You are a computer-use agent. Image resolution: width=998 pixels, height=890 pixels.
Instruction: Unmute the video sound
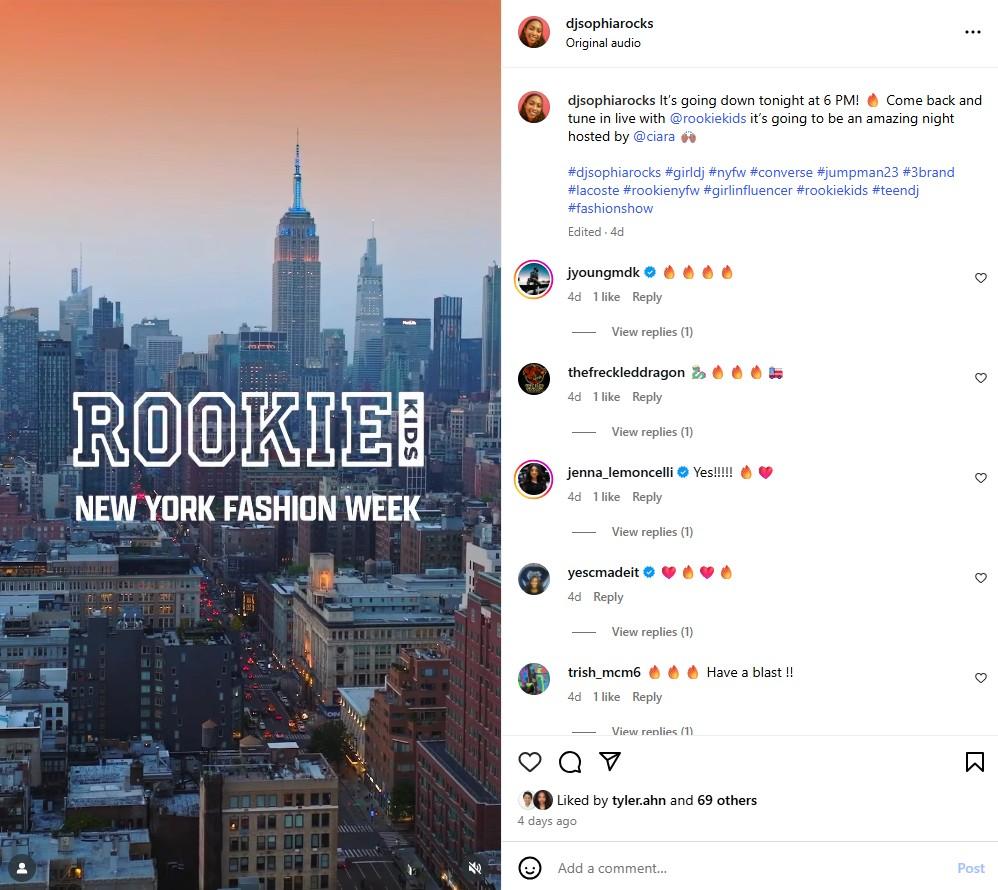coord(475,868)
